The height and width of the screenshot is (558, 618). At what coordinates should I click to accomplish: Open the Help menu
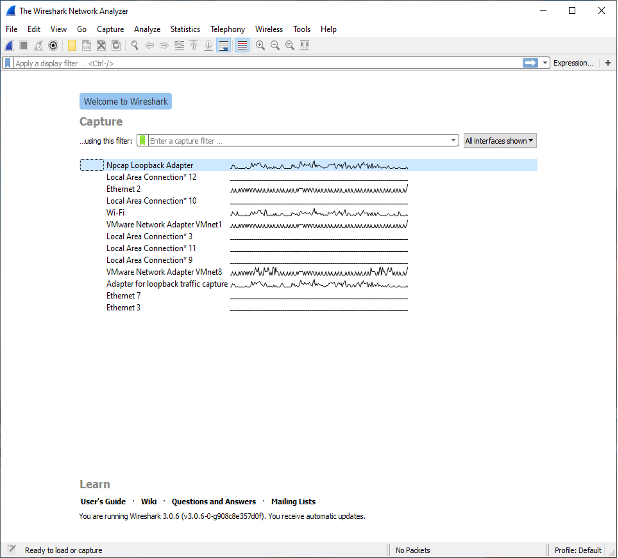point(328,29)
